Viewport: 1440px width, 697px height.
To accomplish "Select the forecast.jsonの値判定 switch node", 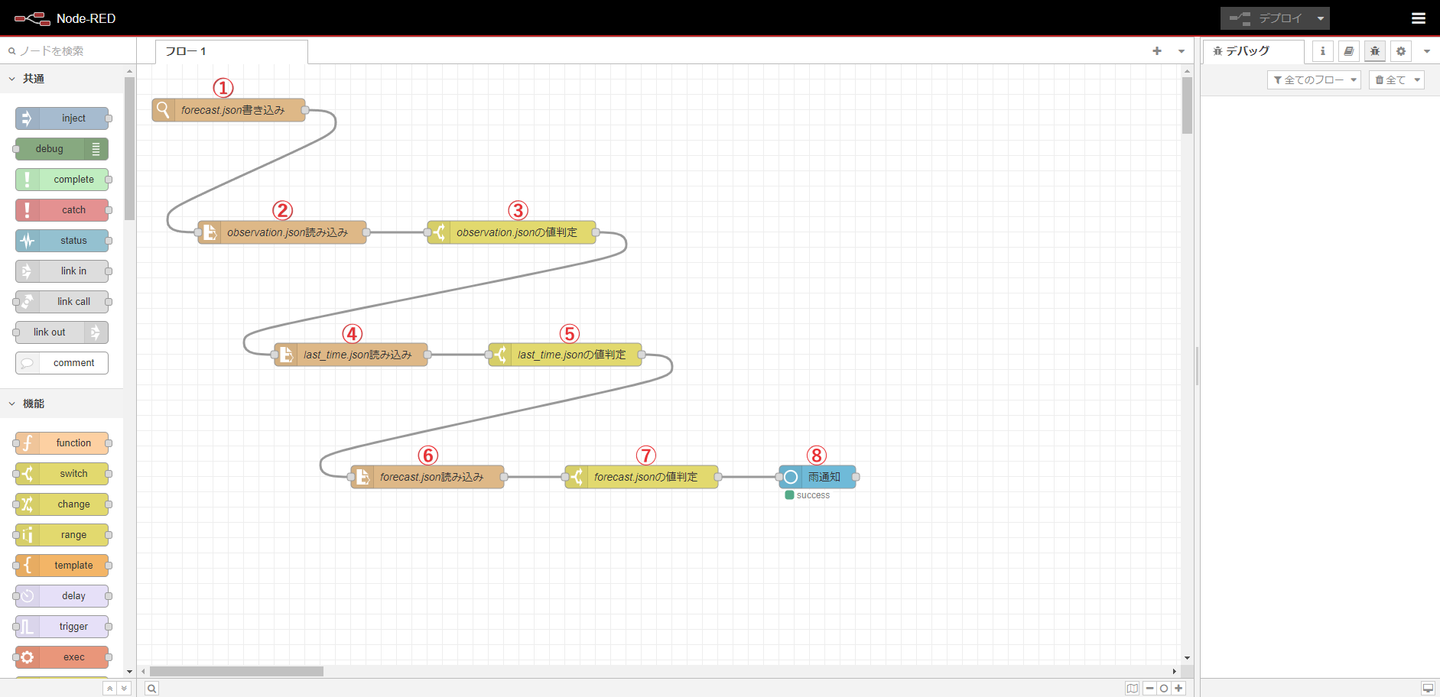I will click(641, 477).
